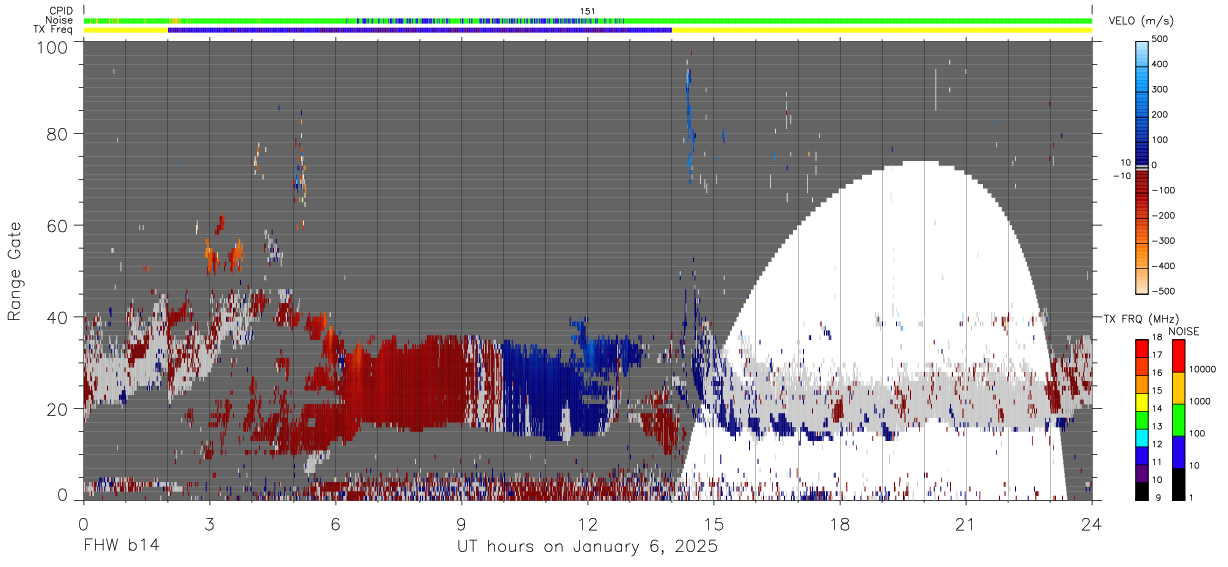The image size is (1228, 567).
Task: Click y-axis tick label 40
Action: [58, 317]
